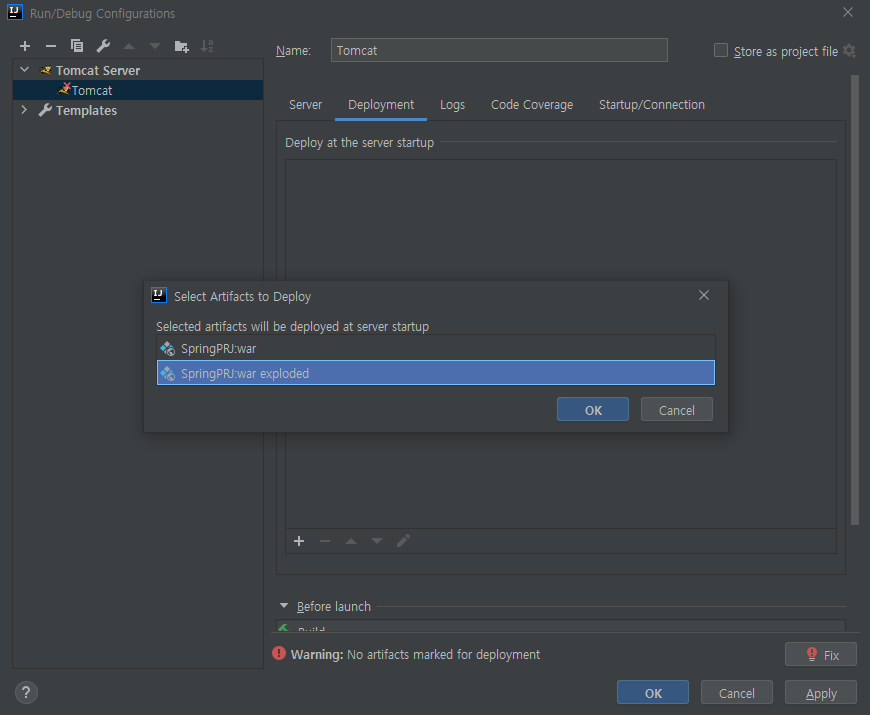870x715 pixels.
Task: Select the Deployment tab
Action: pos(381,104)
